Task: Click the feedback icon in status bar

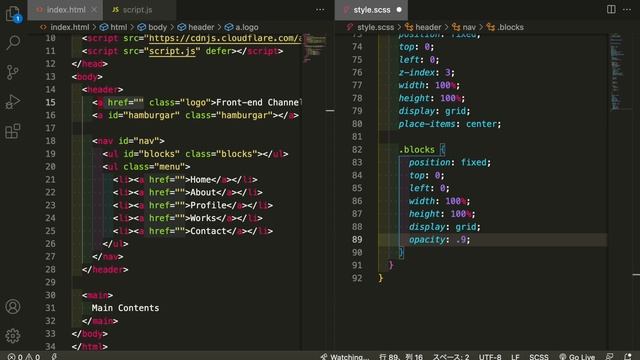Action: click(x=610, y=356)
